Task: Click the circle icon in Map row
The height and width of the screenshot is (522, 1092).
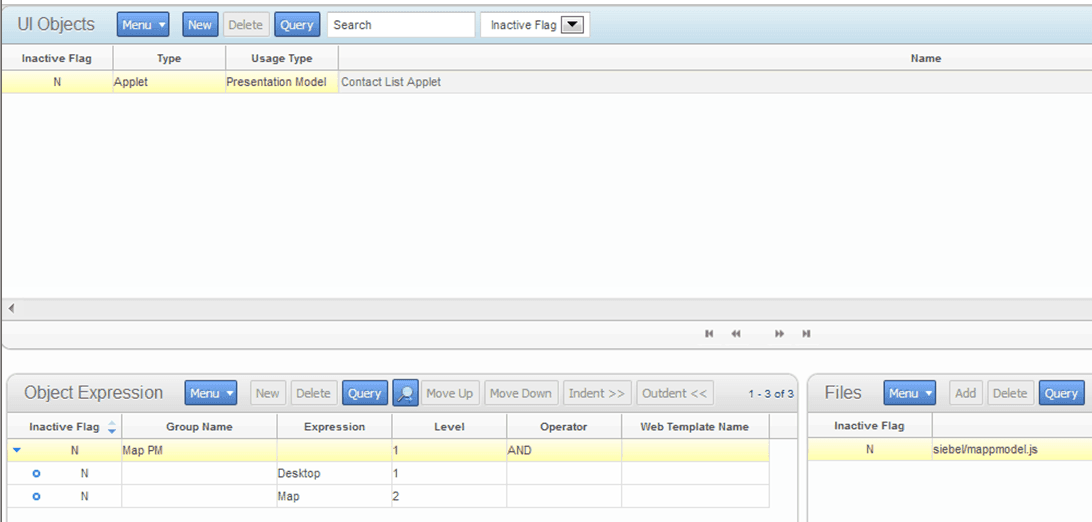Action: pos(36,496)
